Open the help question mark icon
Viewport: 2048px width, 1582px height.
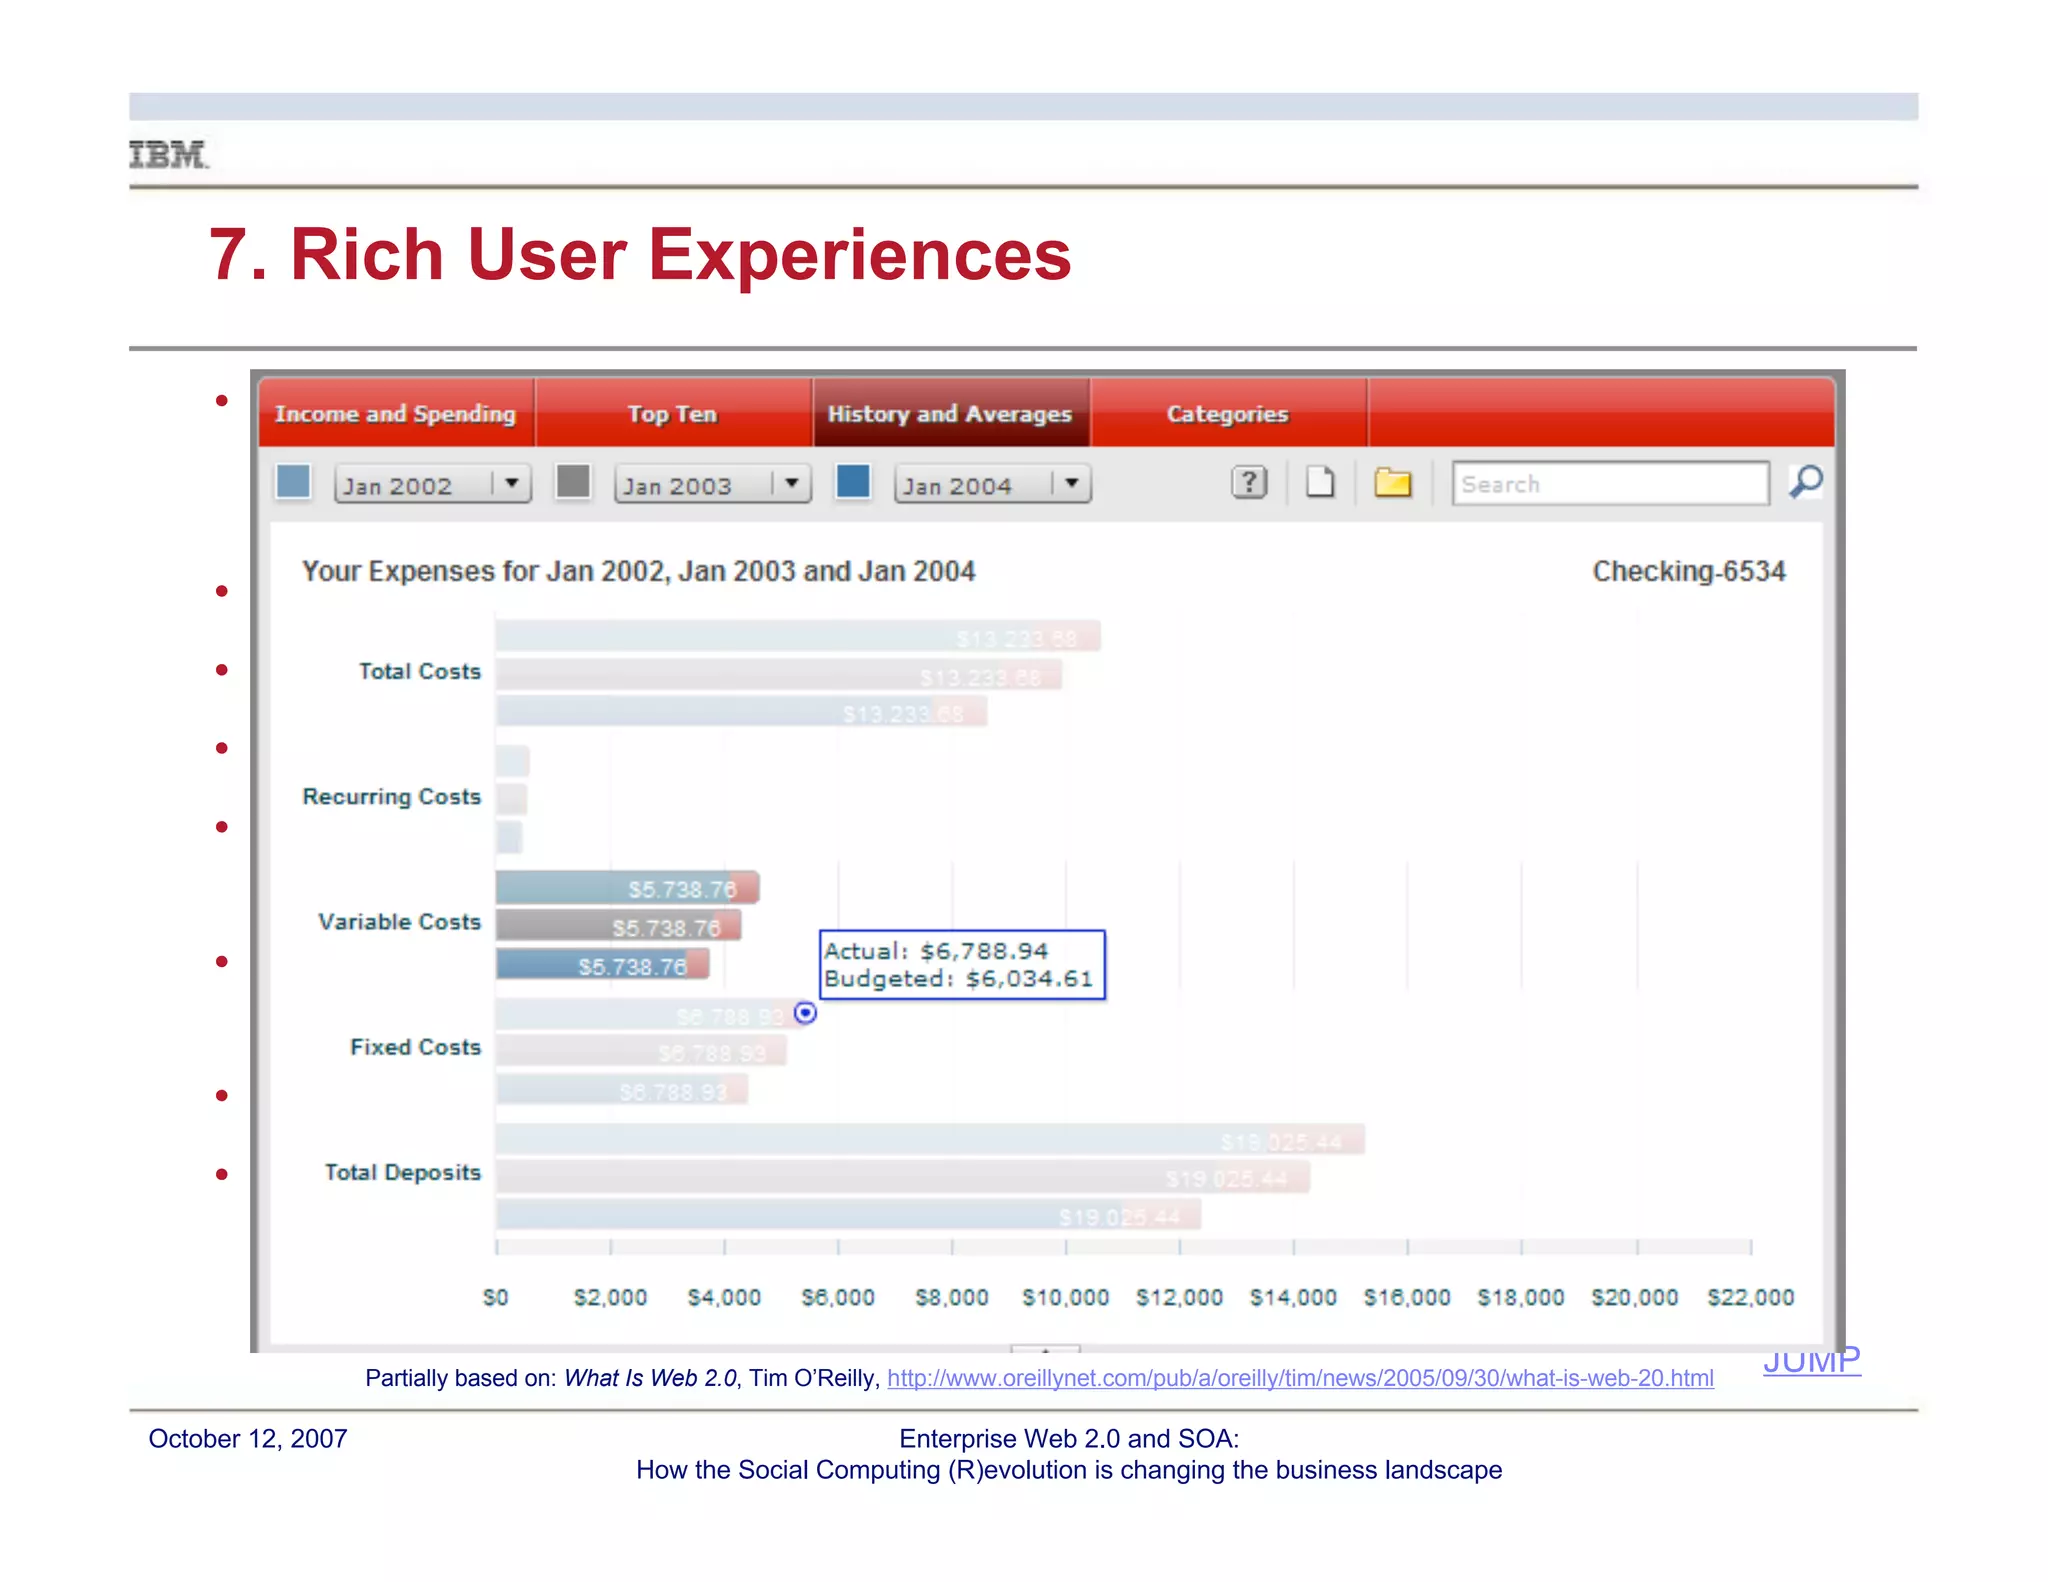(1248, 483)
